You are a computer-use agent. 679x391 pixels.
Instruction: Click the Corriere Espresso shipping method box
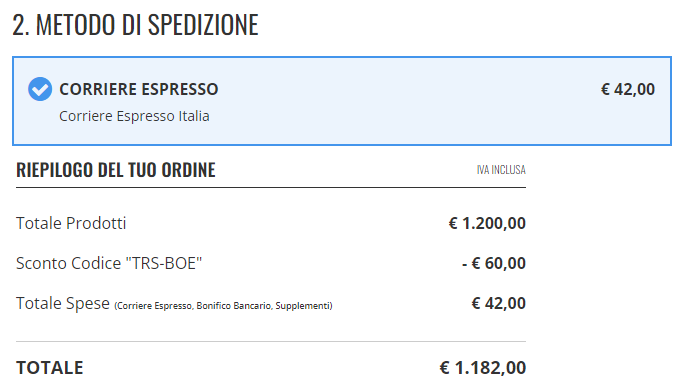(x=342, y=101)
